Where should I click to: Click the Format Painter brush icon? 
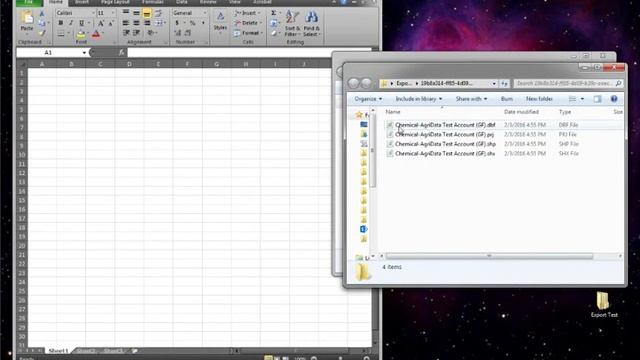pyautogui.click(x=42, y=33)
